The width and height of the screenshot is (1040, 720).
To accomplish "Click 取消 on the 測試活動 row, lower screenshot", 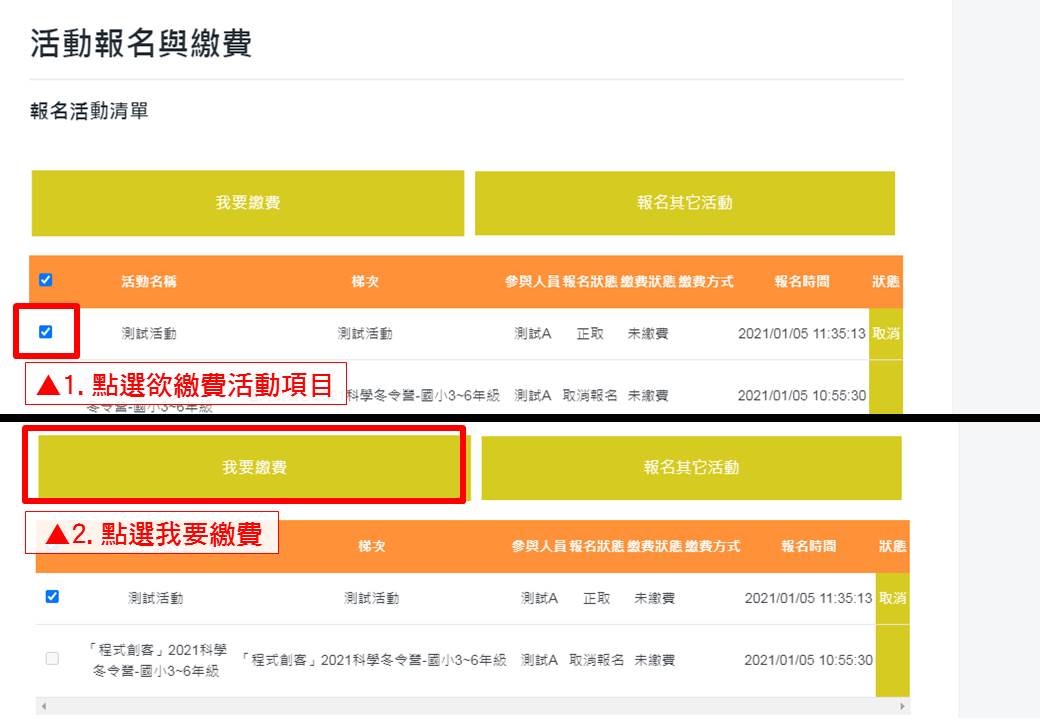I will [x=893, y=598].
